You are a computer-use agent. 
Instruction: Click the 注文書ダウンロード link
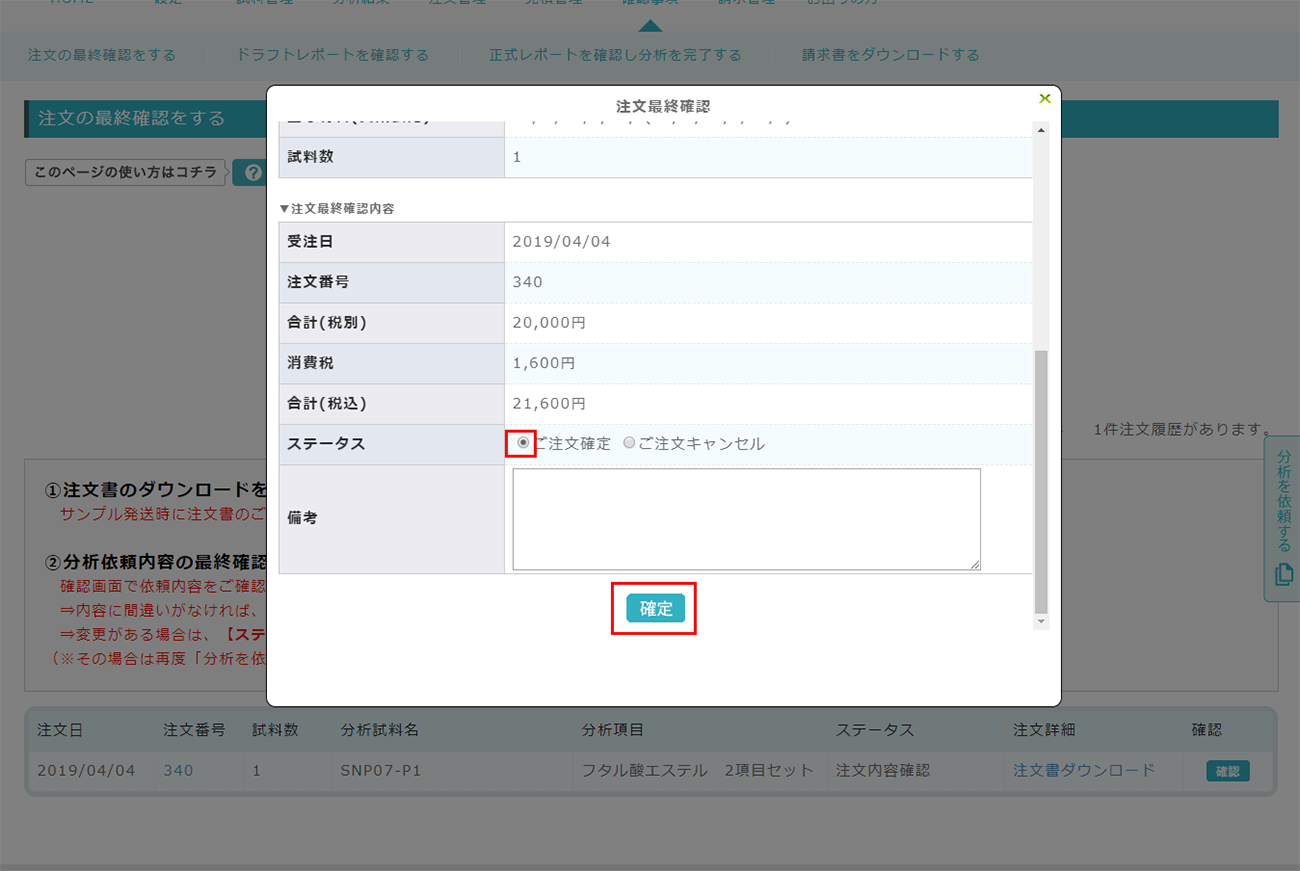coord(1084,770)
